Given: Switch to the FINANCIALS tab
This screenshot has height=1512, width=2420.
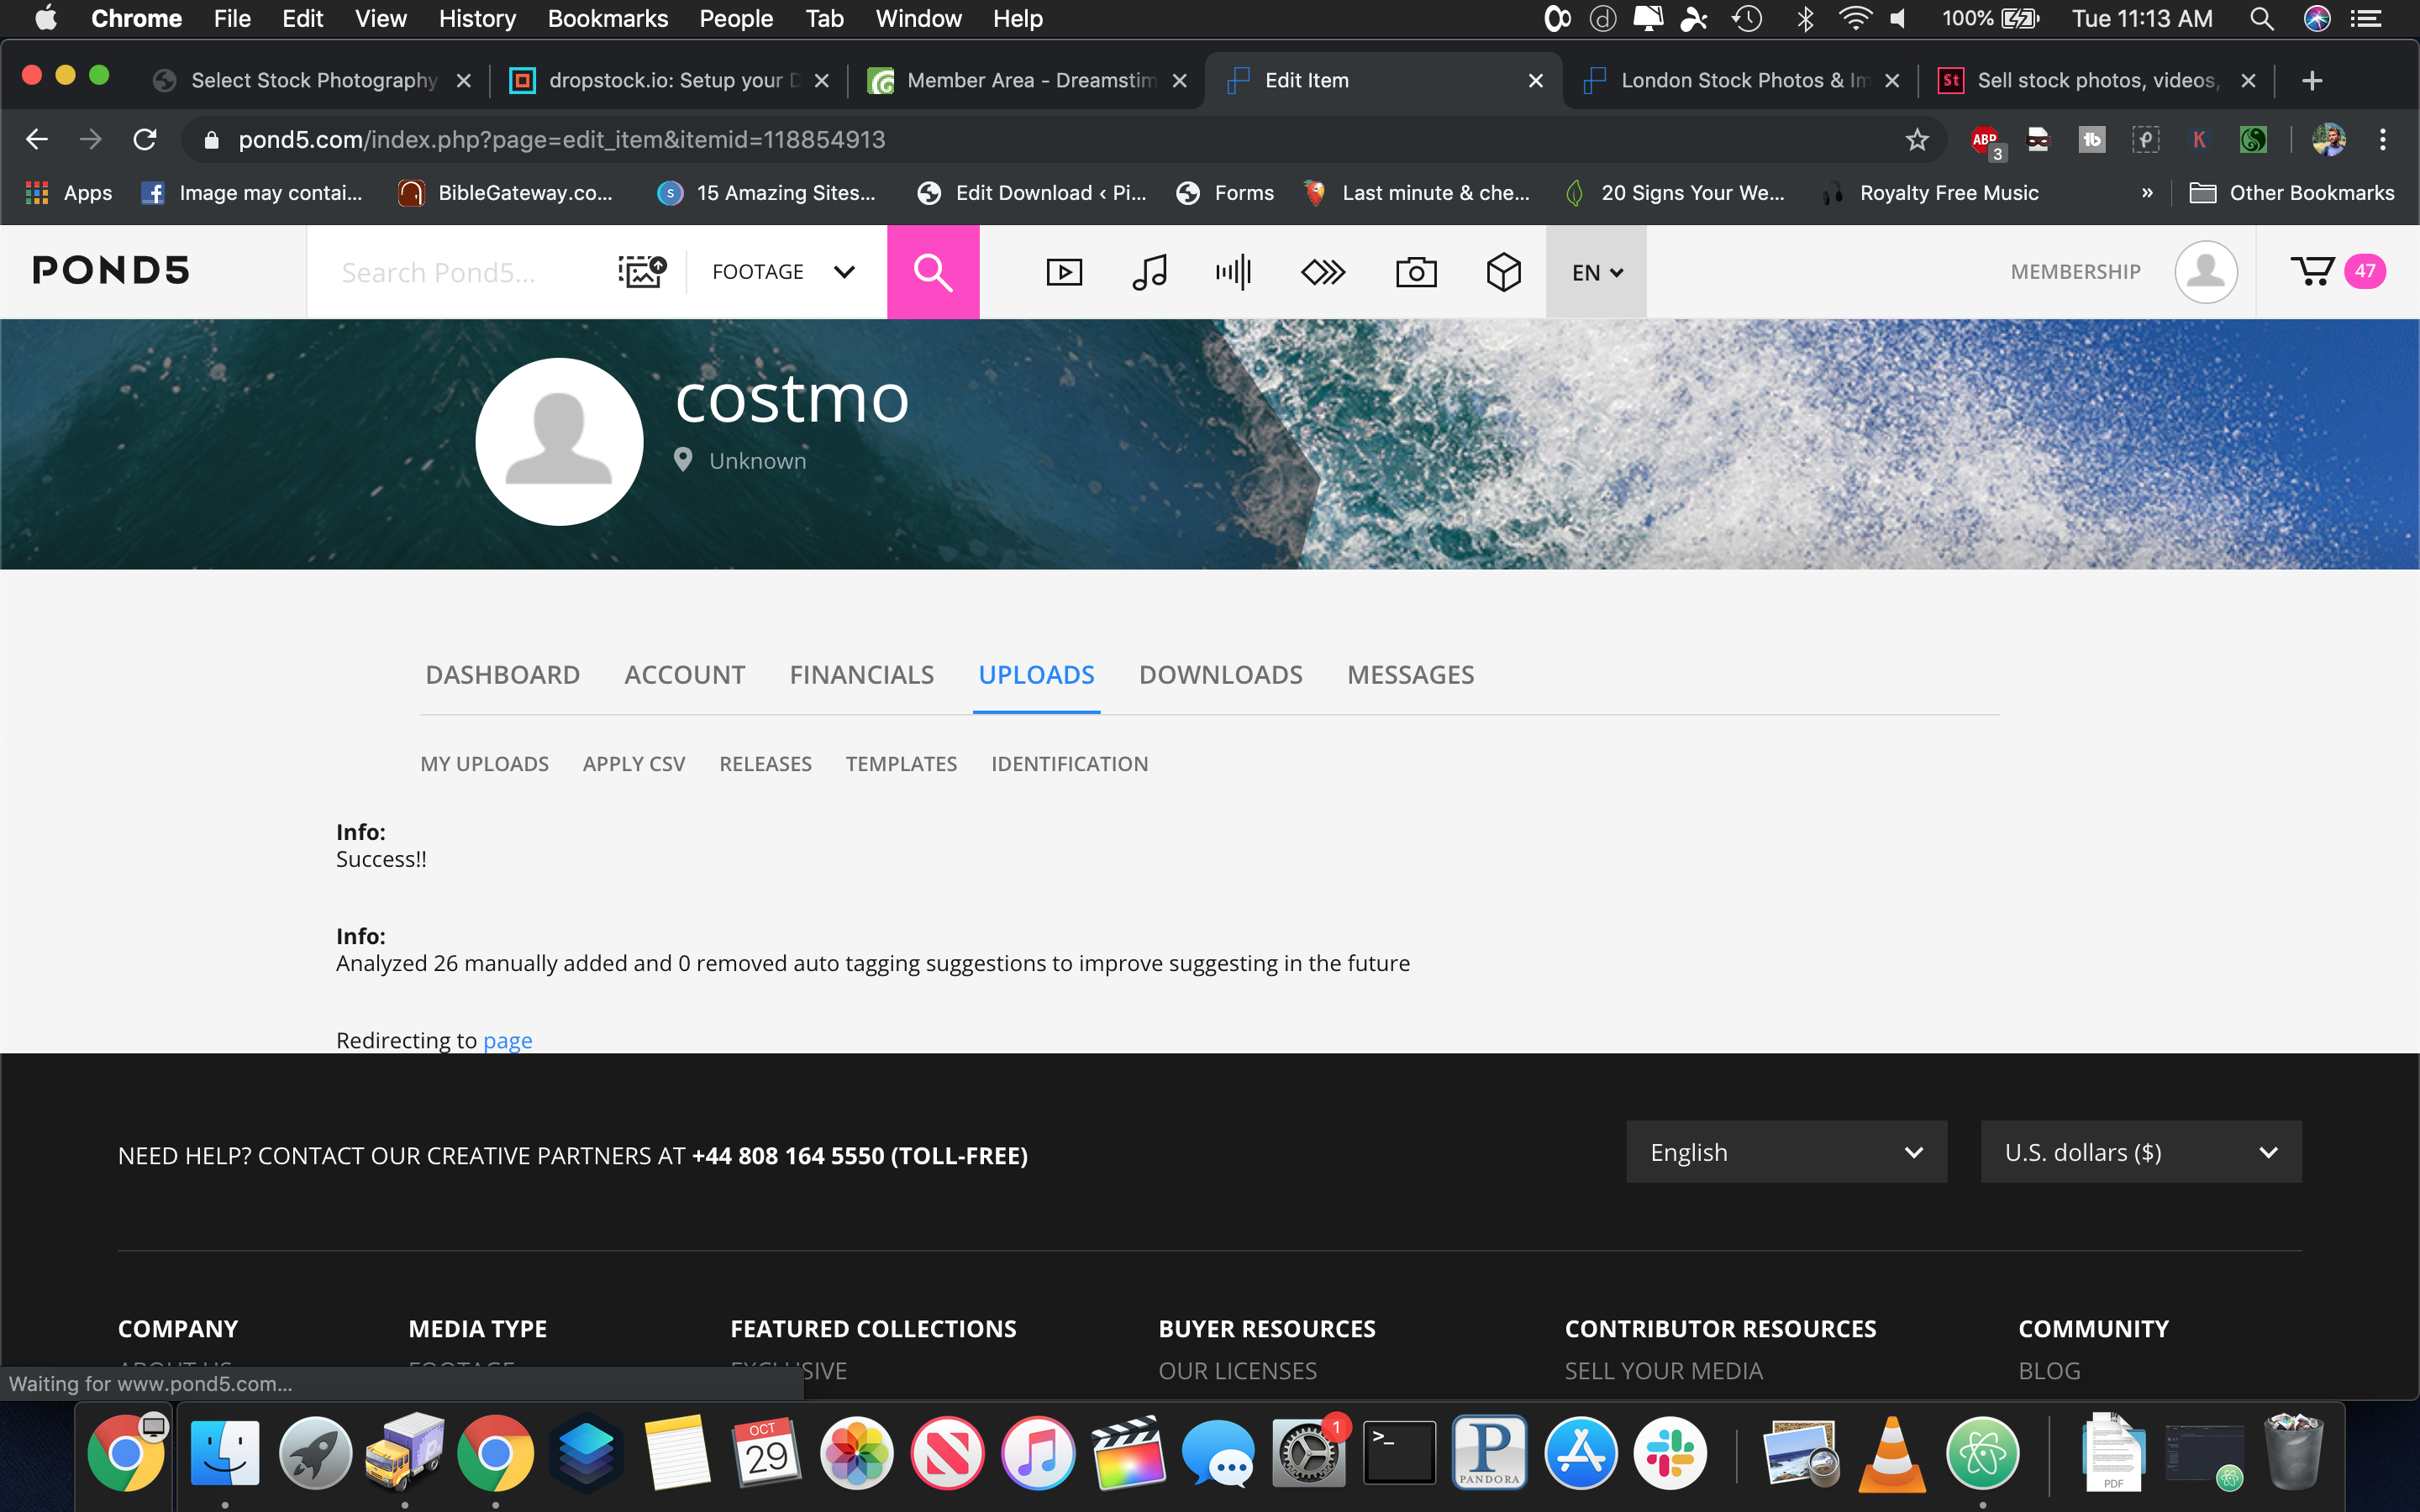Looking at the screenshot, I should point(861,675).
